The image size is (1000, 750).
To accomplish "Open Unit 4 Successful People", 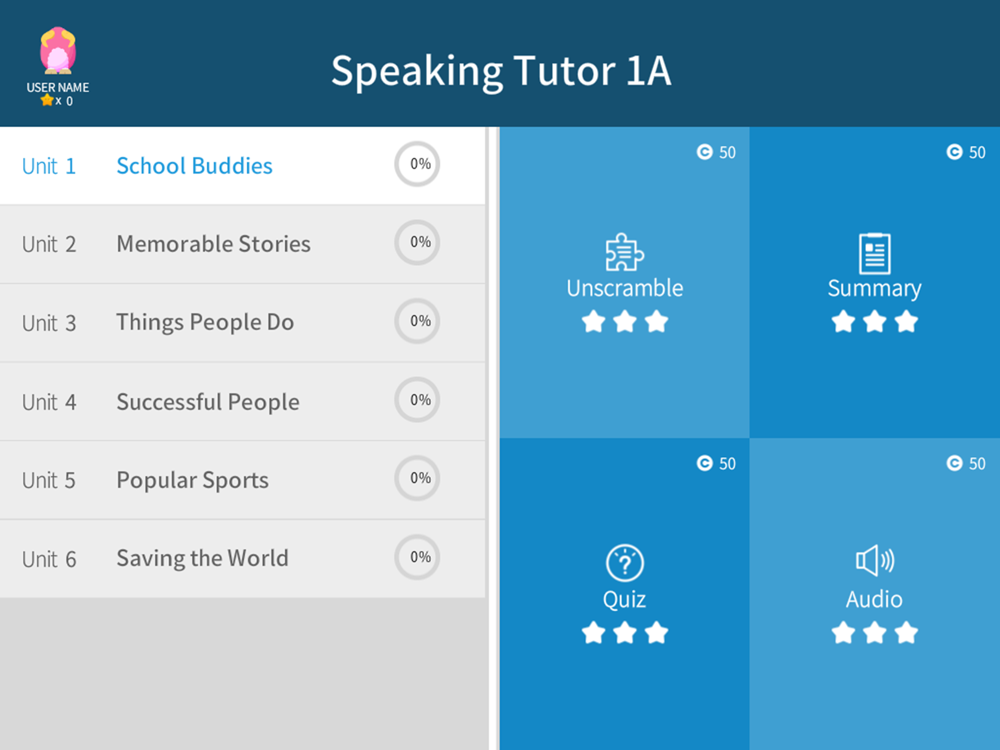I will click(x=242, y=402).
